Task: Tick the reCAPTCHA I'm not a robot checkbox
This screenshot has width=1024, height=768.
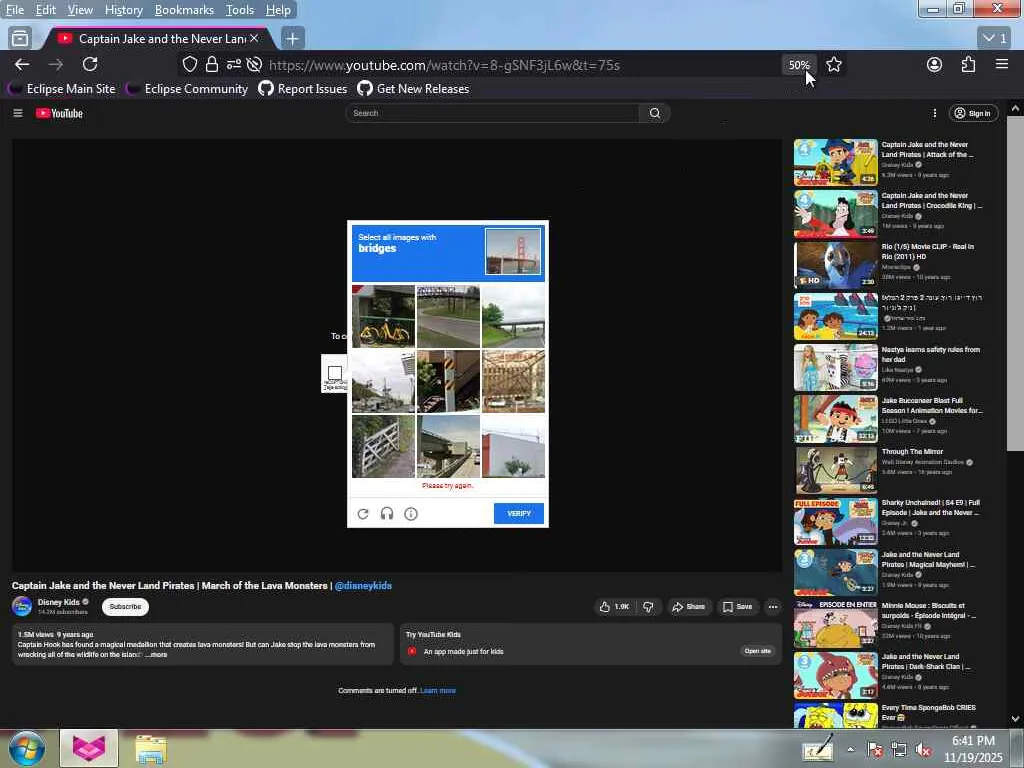Action: click(x=334, y=373)
